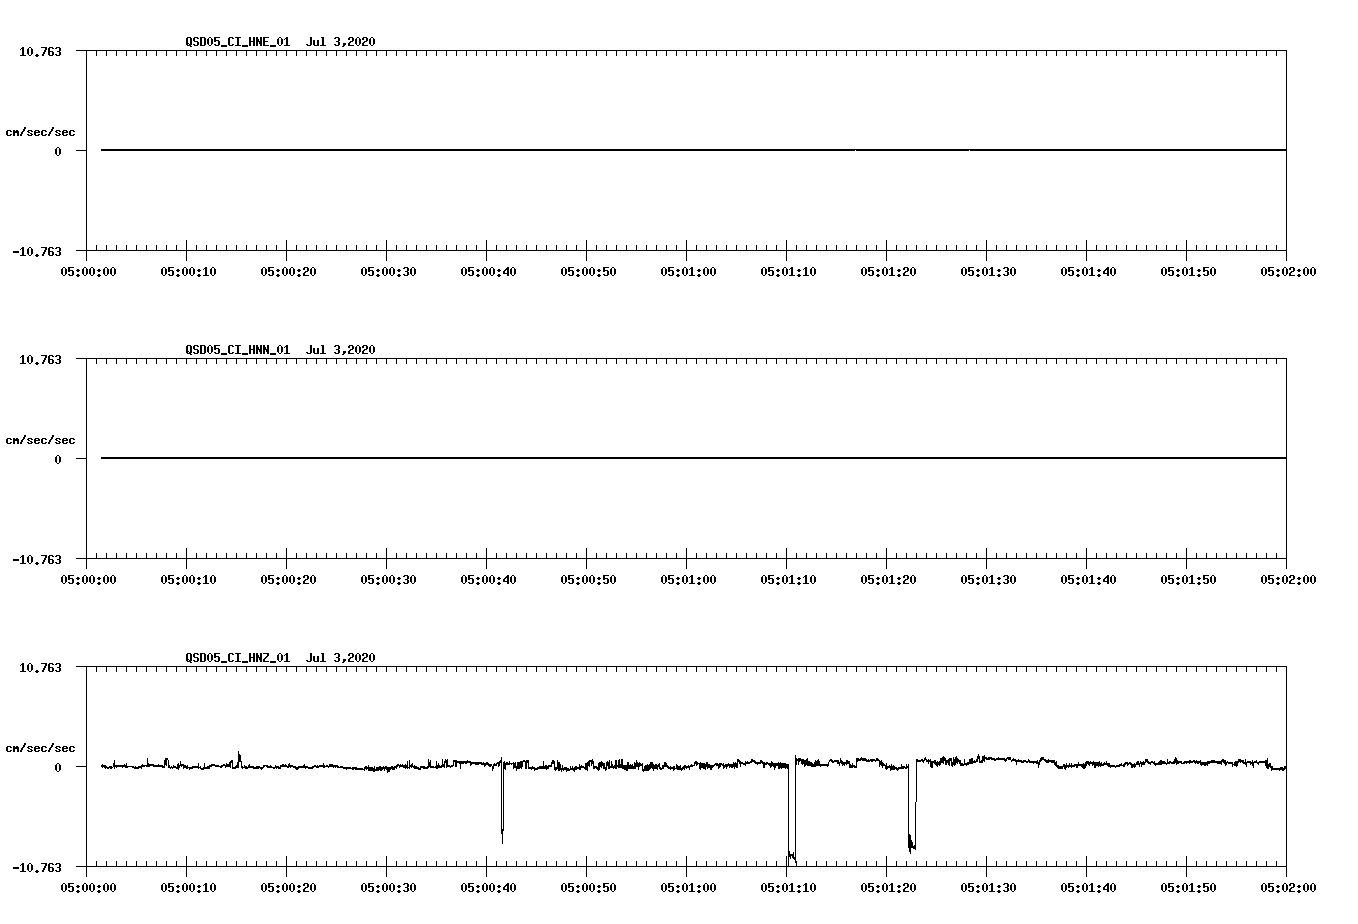The height and width of the screenshot is (924, 1358).
Task: Click 05:01:00 on the HNE time axis
Action: tap(688, 271)
